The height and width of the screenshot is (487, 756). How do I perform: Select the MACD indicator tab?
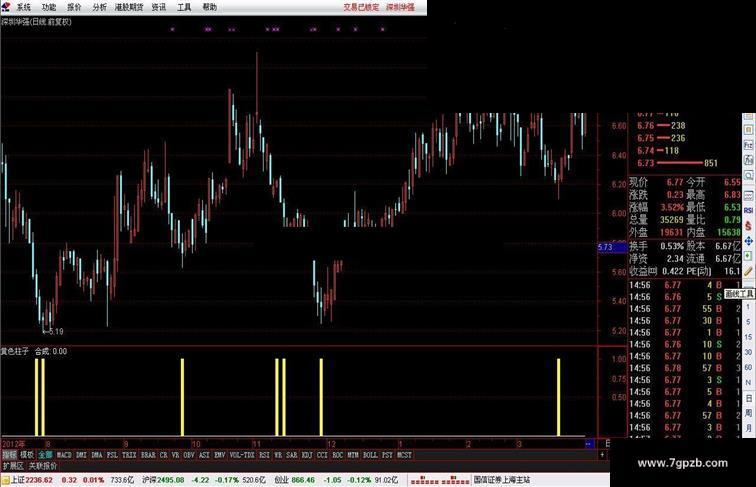click(64, 455)
